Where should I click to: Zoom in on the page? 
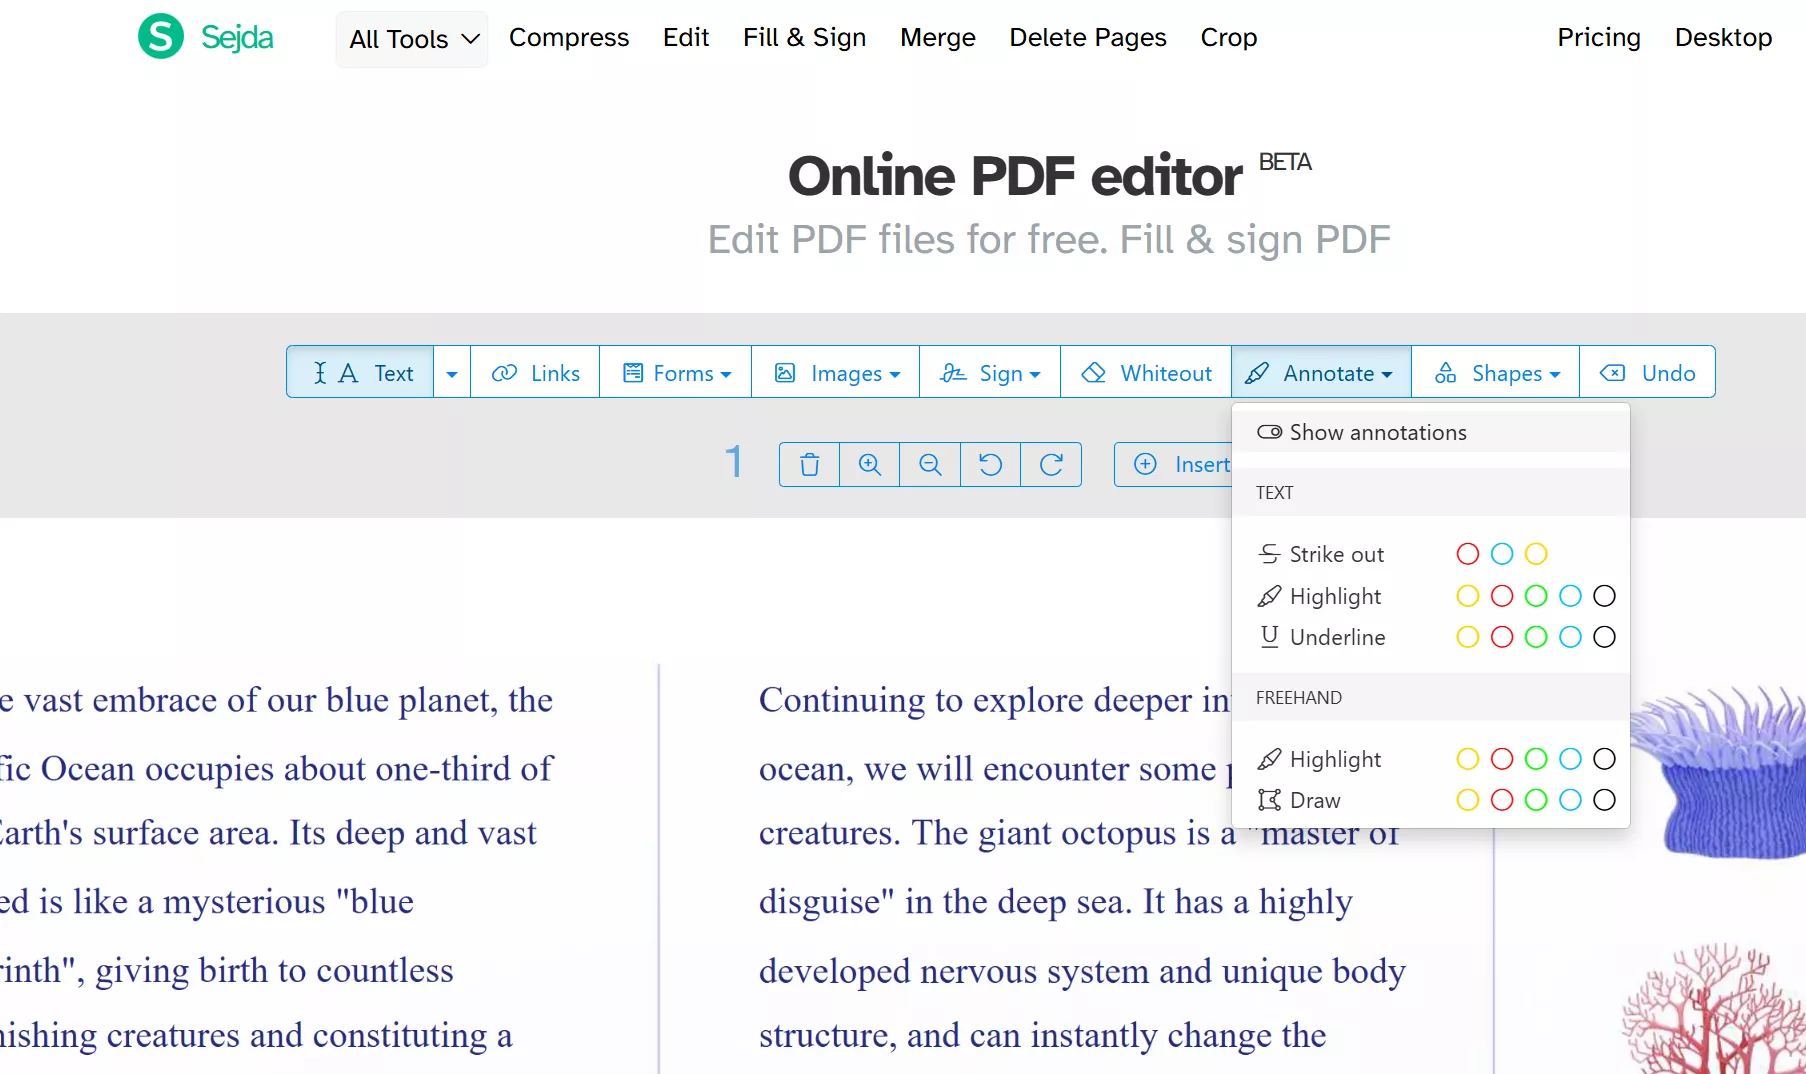(870, 465)
